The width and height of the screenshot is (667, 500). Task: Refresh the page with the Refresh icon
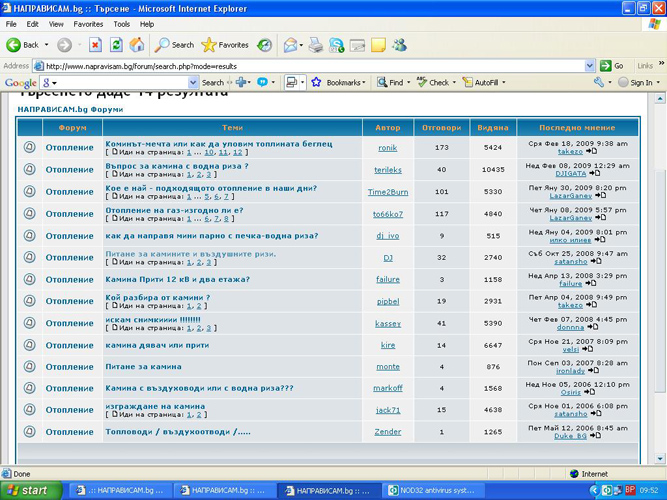pos(116,45)
